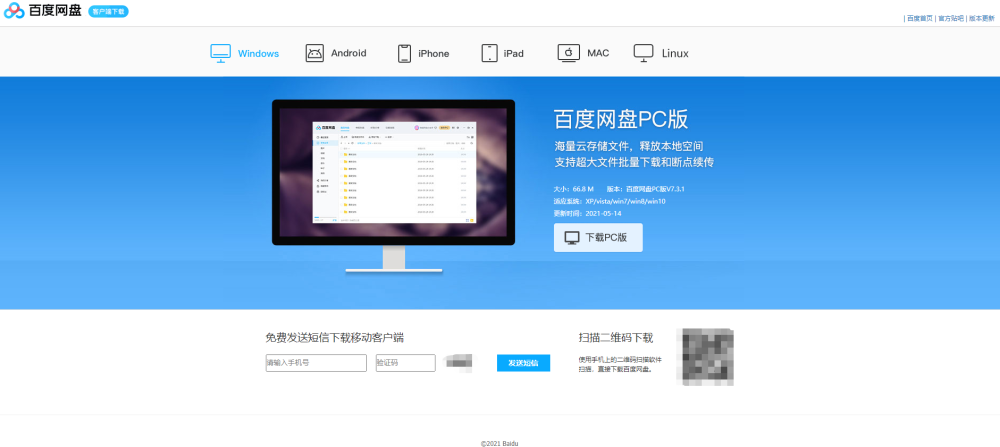Click the 下载PC版 download button

click(598, 237)
